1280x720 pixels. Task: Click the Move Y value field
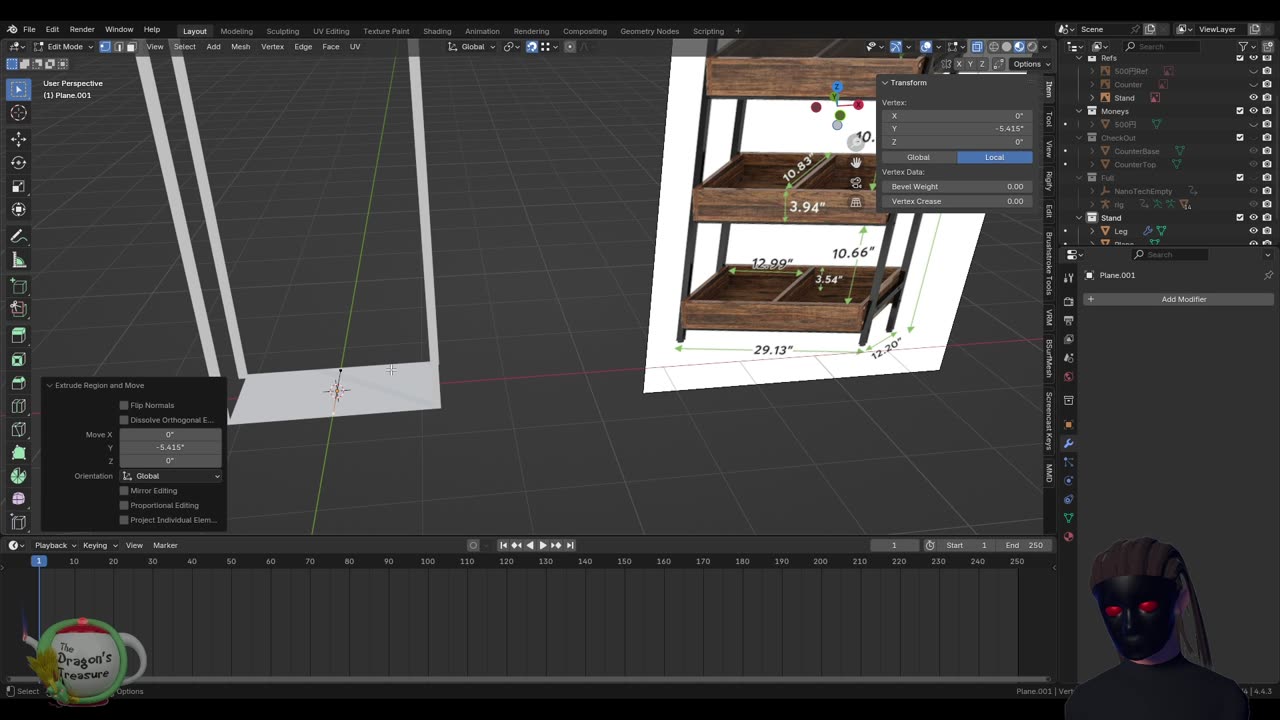pyautogui.click(x=170, y=447)
